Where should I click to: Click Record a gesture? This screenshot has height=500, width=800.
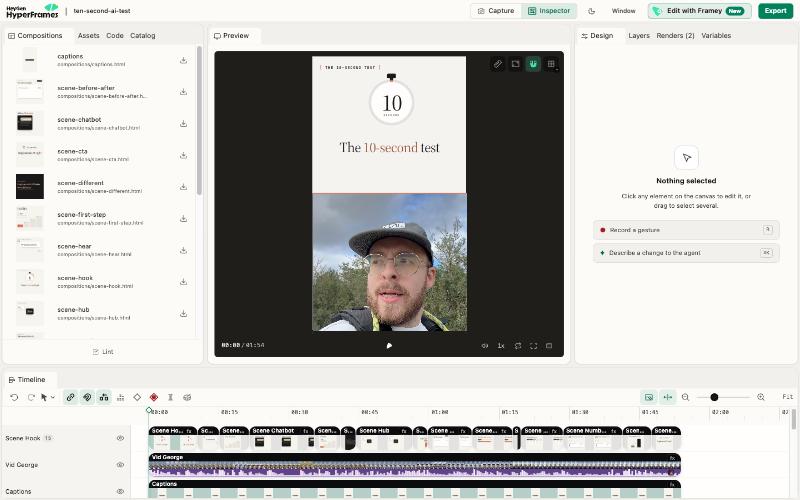click(x=686, y=230)
